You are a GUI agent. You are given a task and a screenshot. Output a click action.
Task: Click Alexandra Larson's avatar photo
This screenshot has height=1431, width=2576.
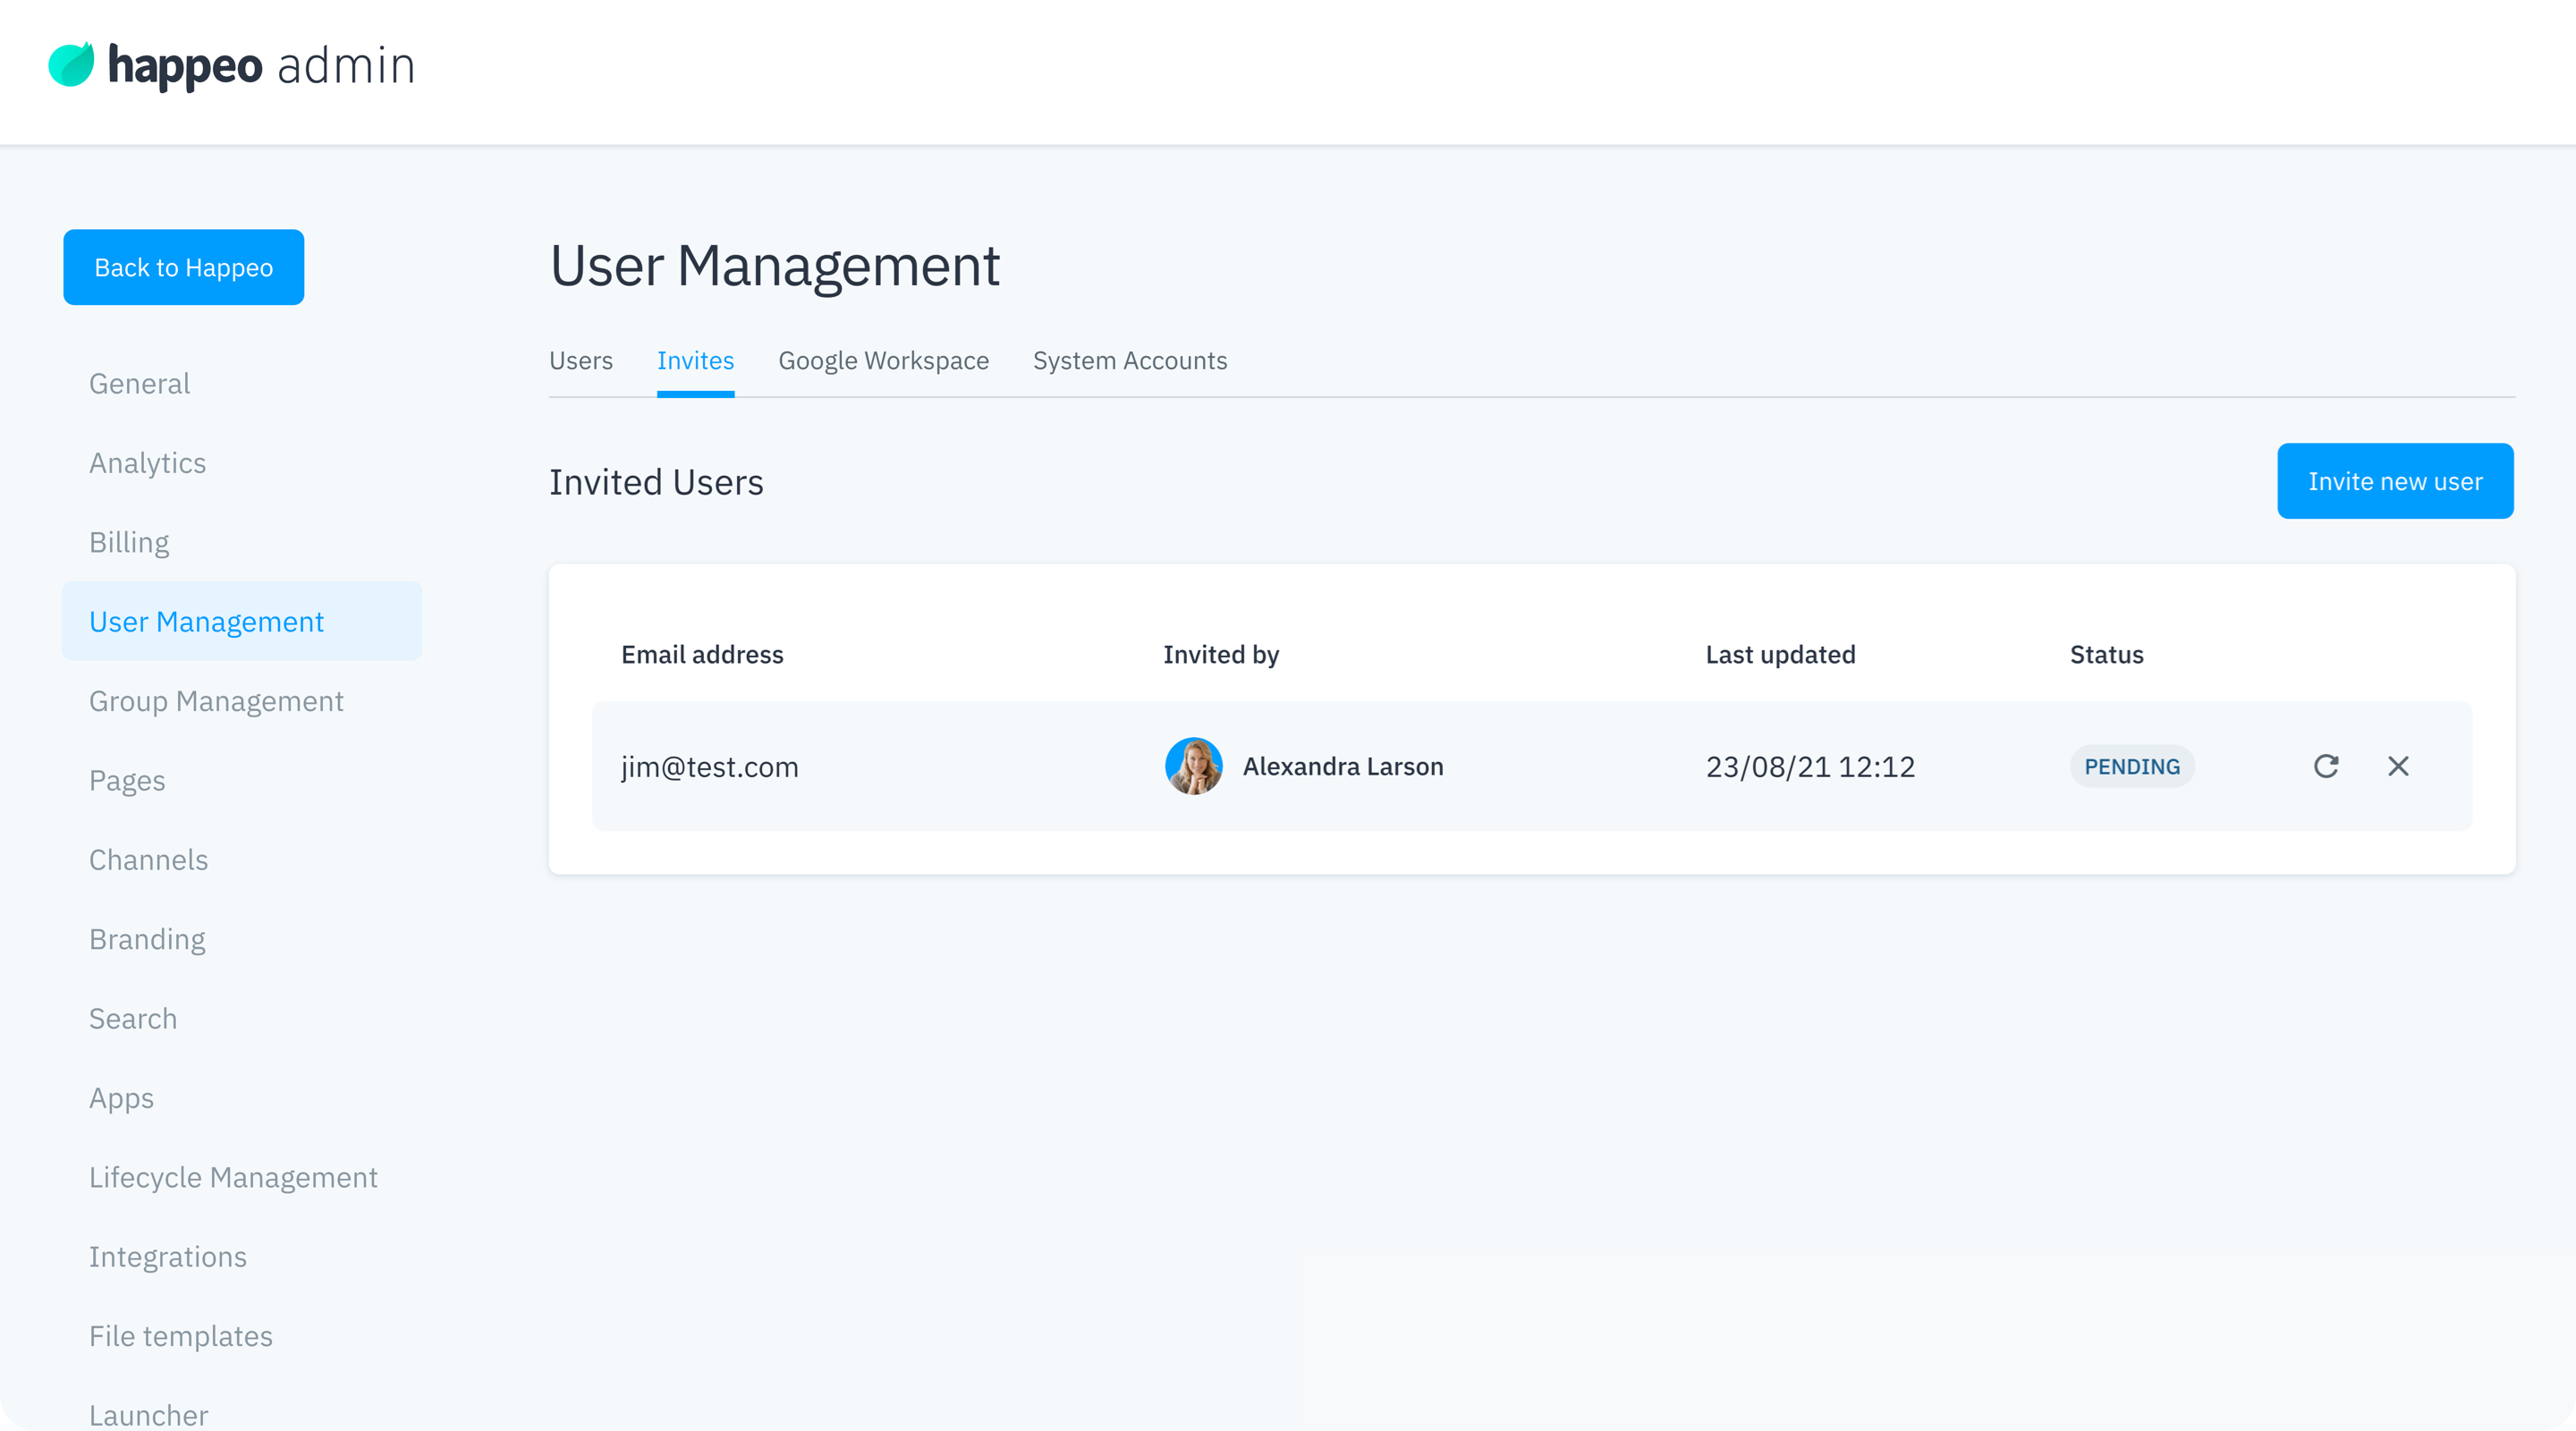1193,766
